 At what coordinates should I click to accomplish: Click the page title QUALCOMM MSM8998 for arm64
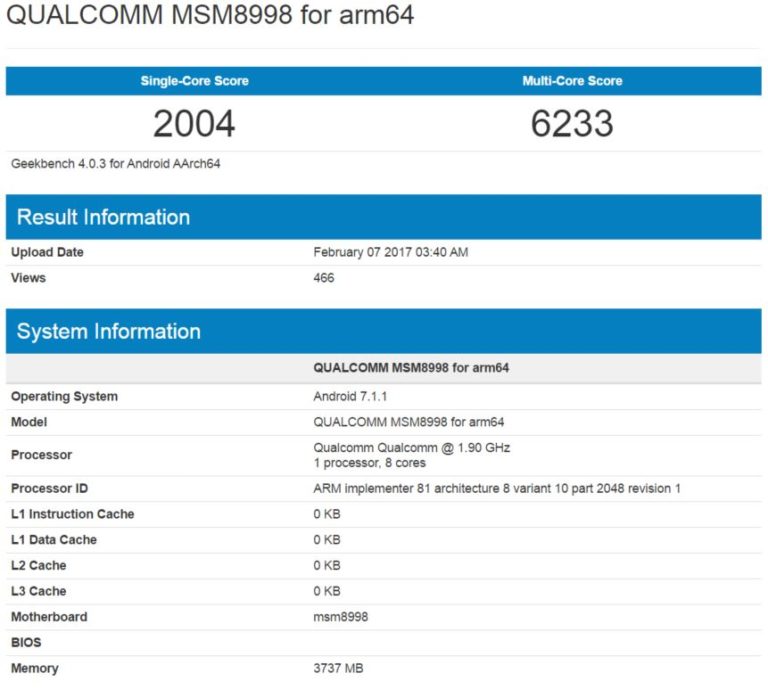pos(210,14)
